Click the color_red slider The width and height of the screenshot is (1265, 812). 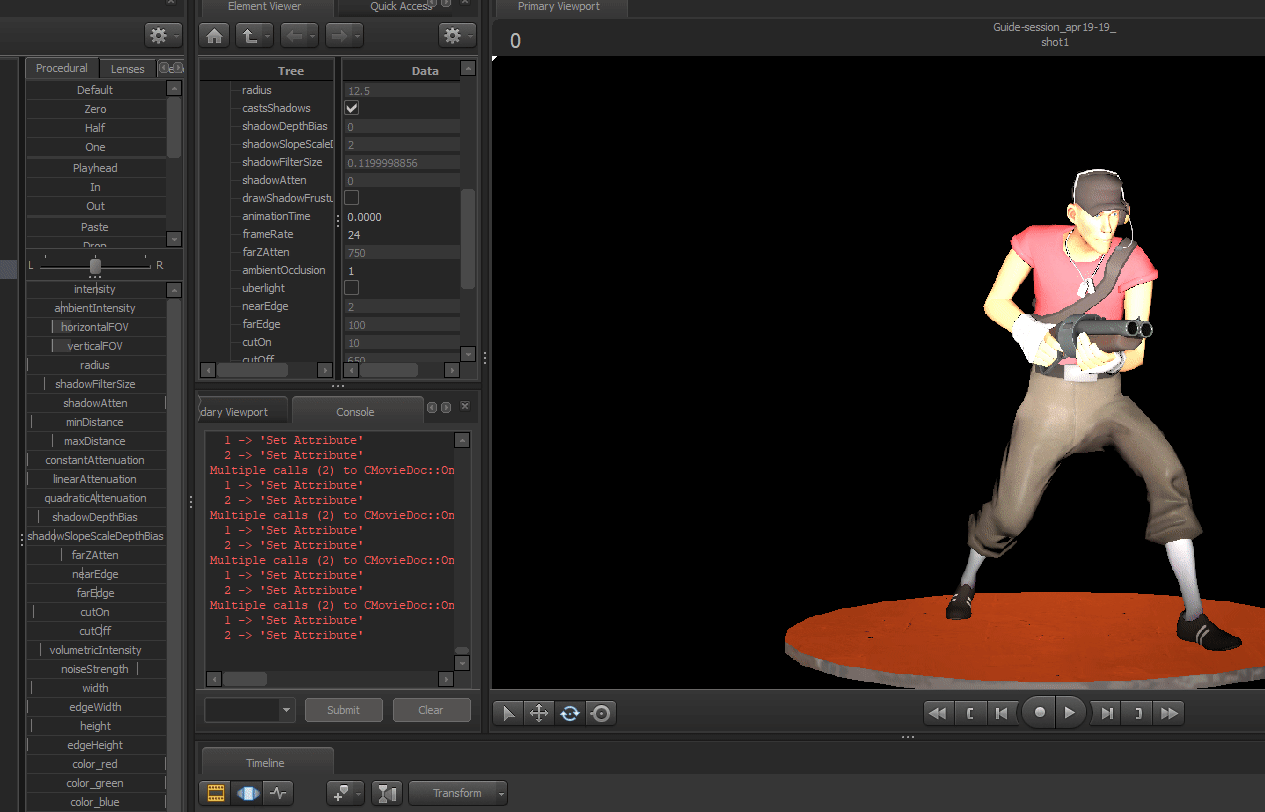tap(95, 764)
